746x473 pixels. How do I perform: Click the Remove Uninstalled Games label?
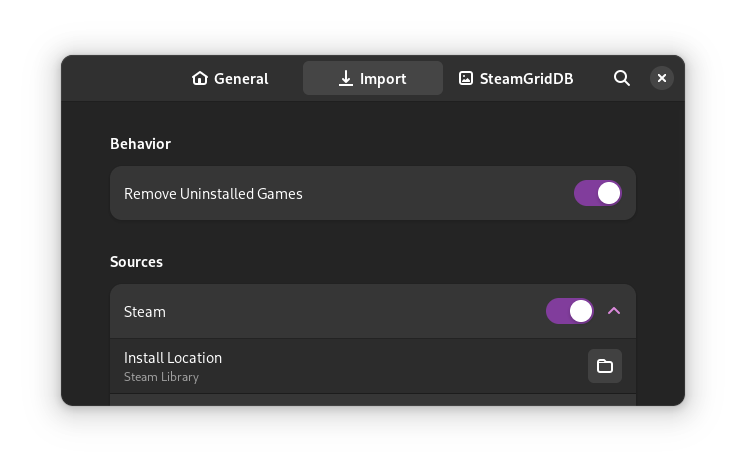(213, 194)
